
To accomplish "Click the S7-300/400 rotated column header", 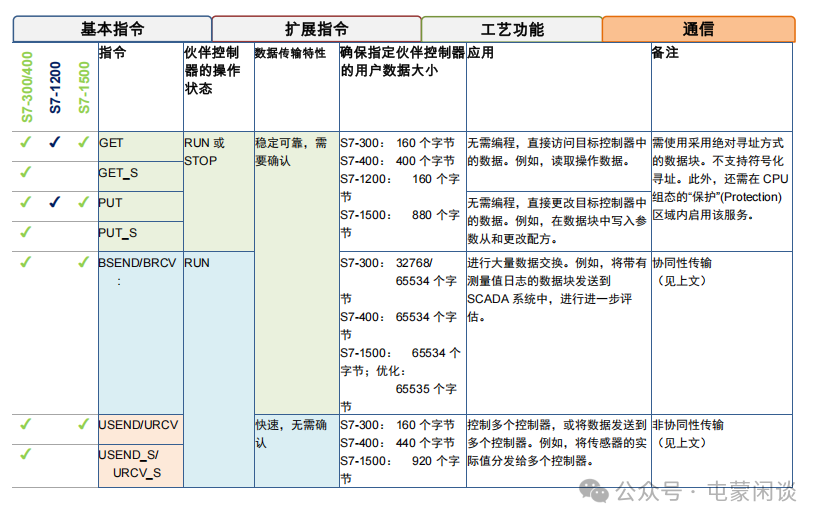I will pyautogui.click(x=27, y=87).
